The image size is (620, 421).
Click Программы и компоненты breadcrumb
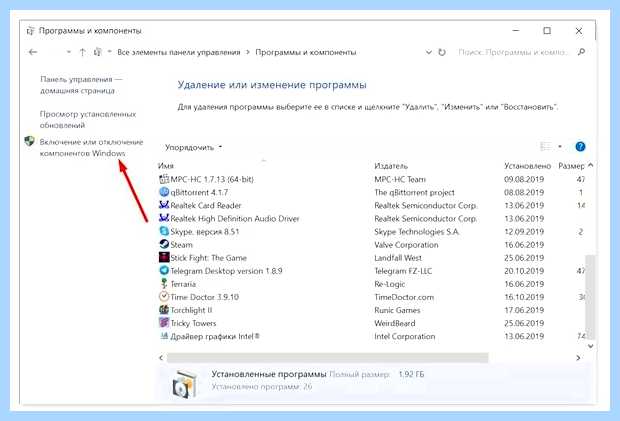click(x=306, y=52)
